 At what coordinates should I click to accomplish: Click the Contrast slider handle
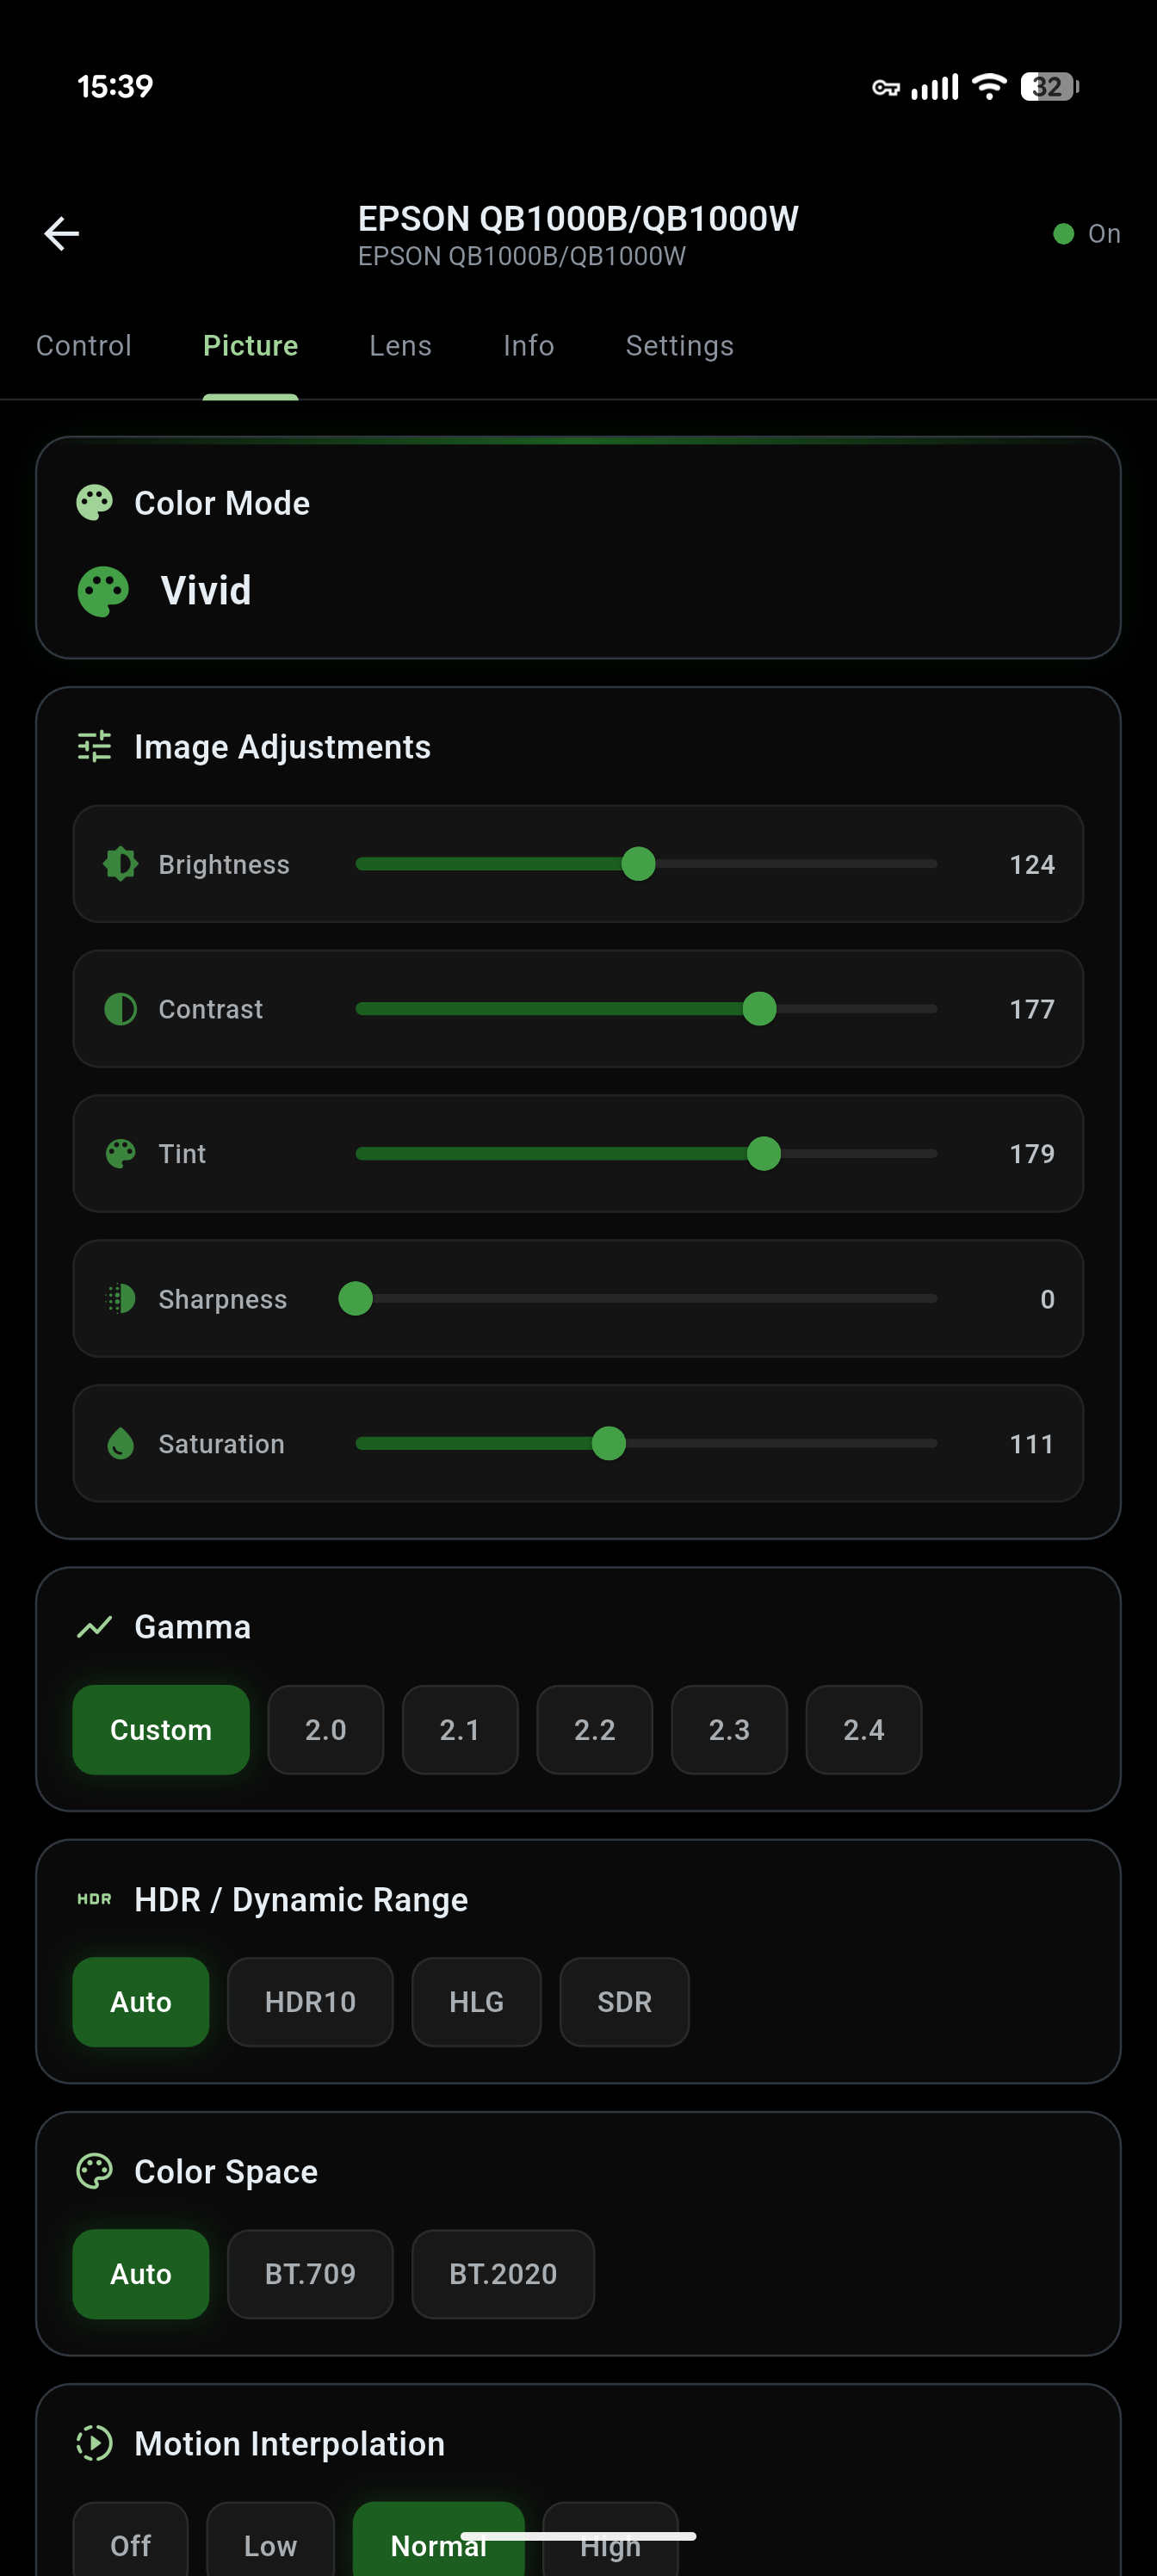click(x=760, y=1009)
